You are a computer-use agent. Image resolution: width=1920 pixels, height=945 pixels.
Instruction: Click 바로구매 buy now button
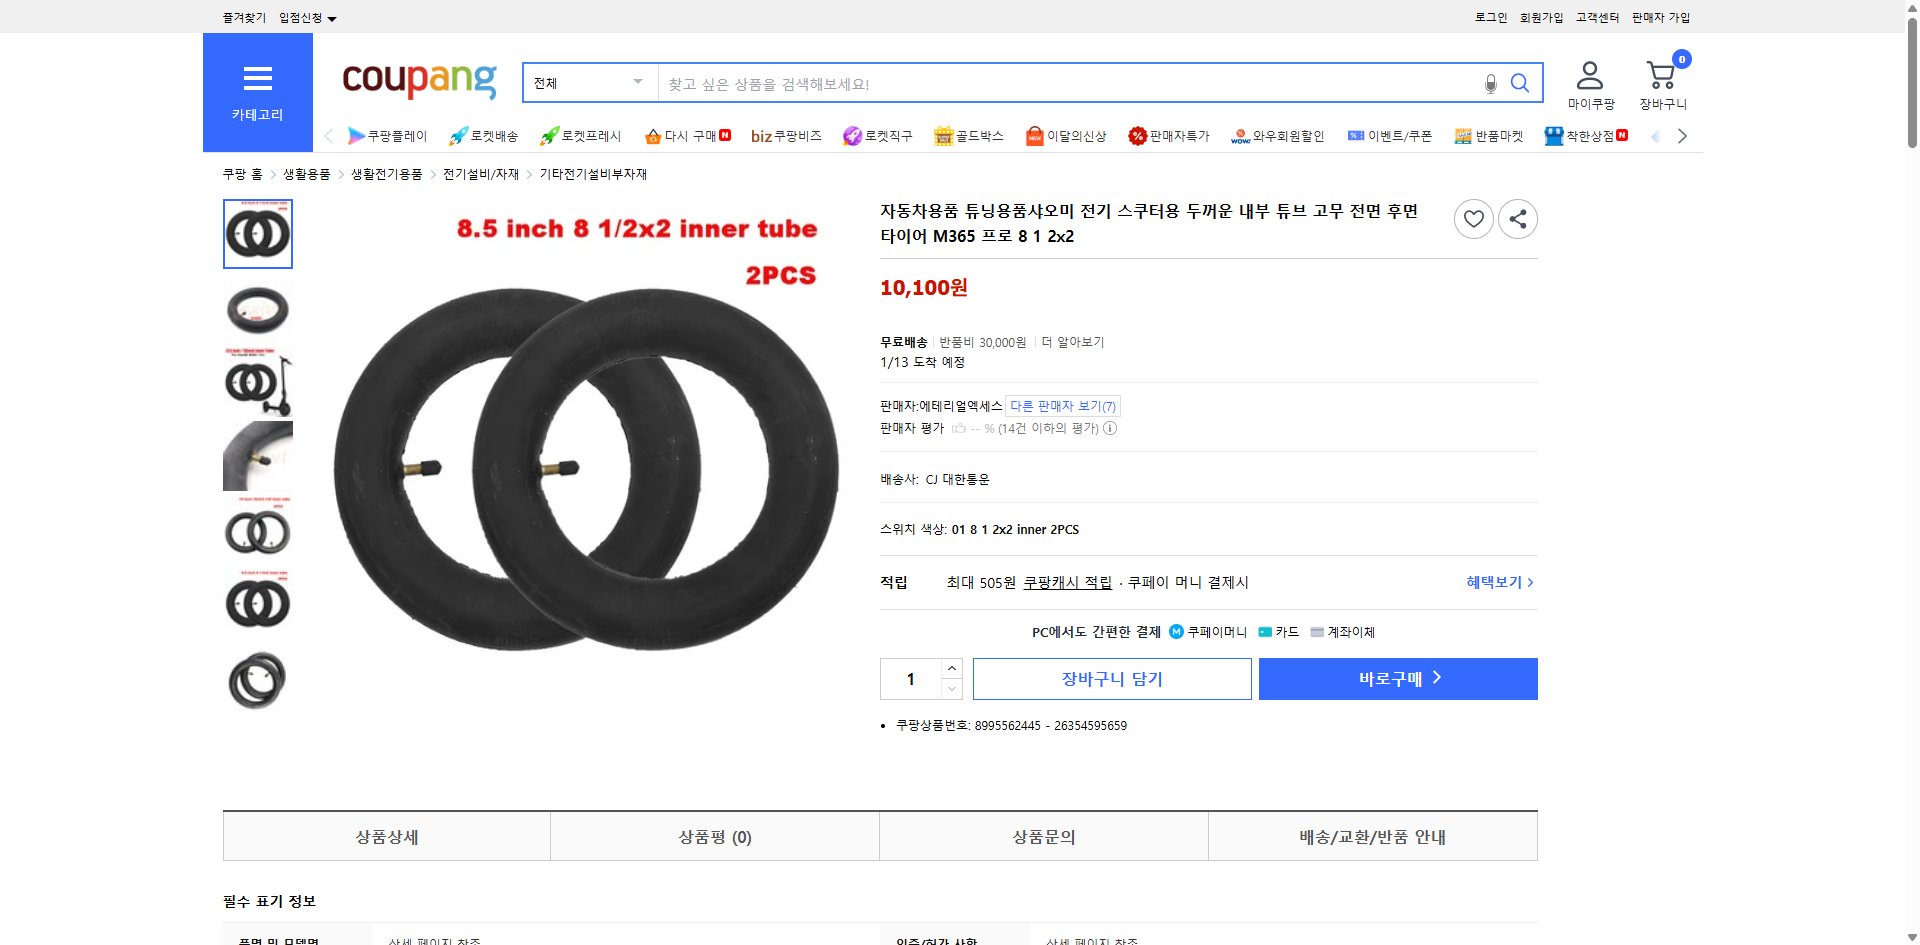[1398, 679]
